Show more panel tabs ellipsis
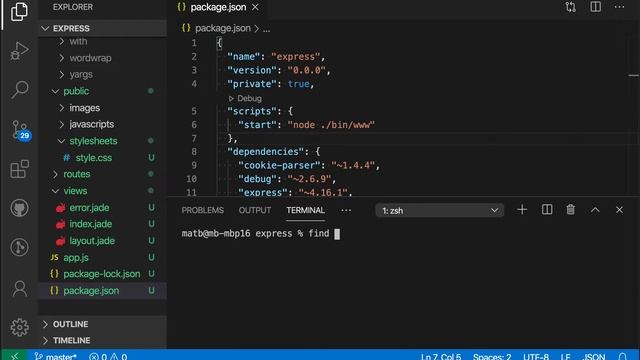This screenshot has height=360, width=640. (x=346, y=210)
